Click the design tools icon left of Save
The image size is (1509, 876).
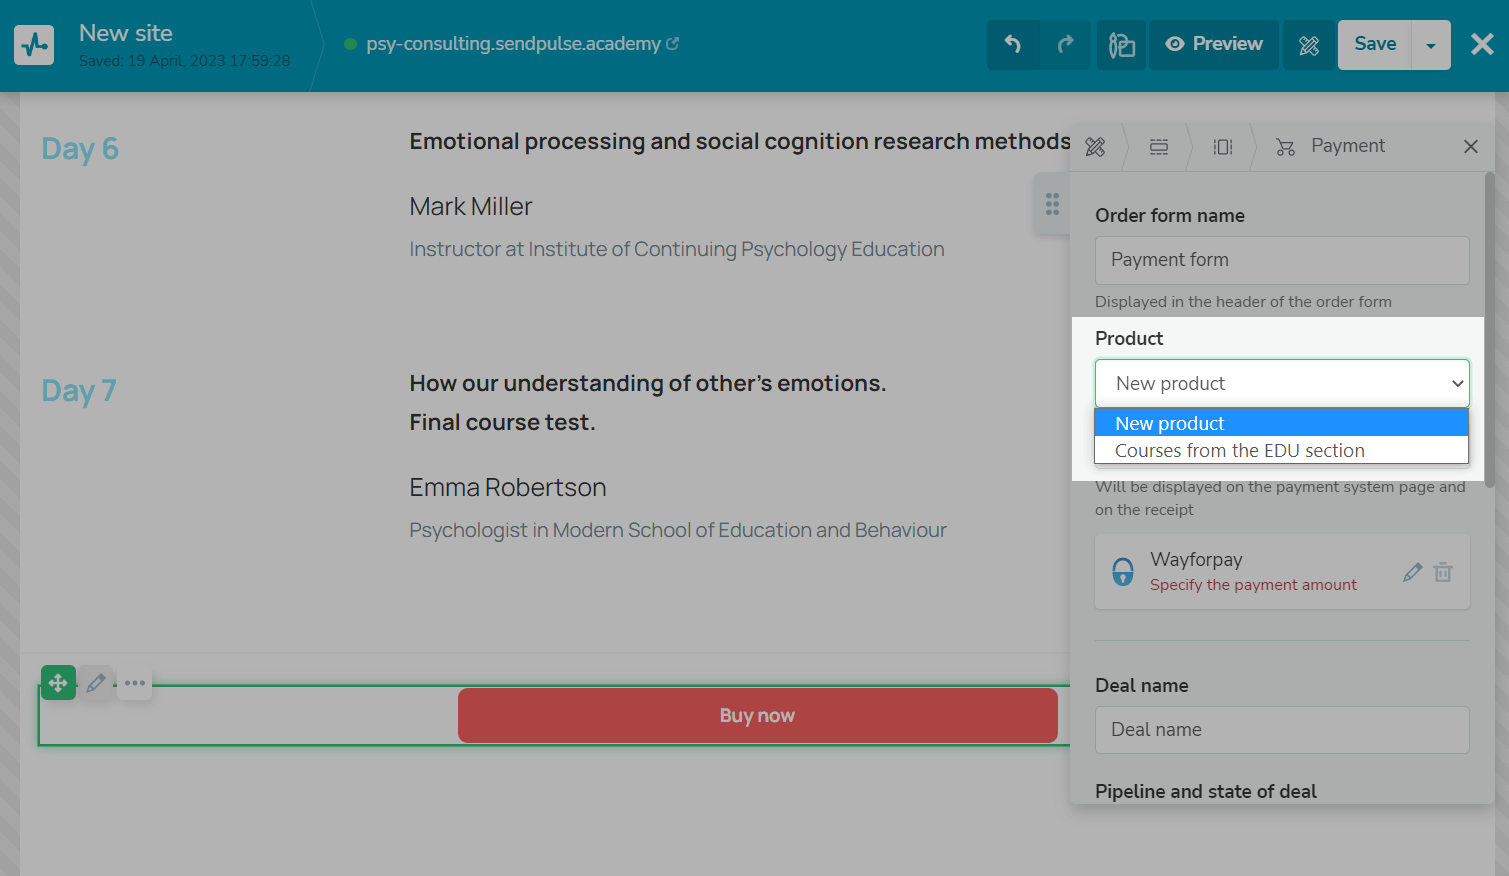[x=1309, y=45]
